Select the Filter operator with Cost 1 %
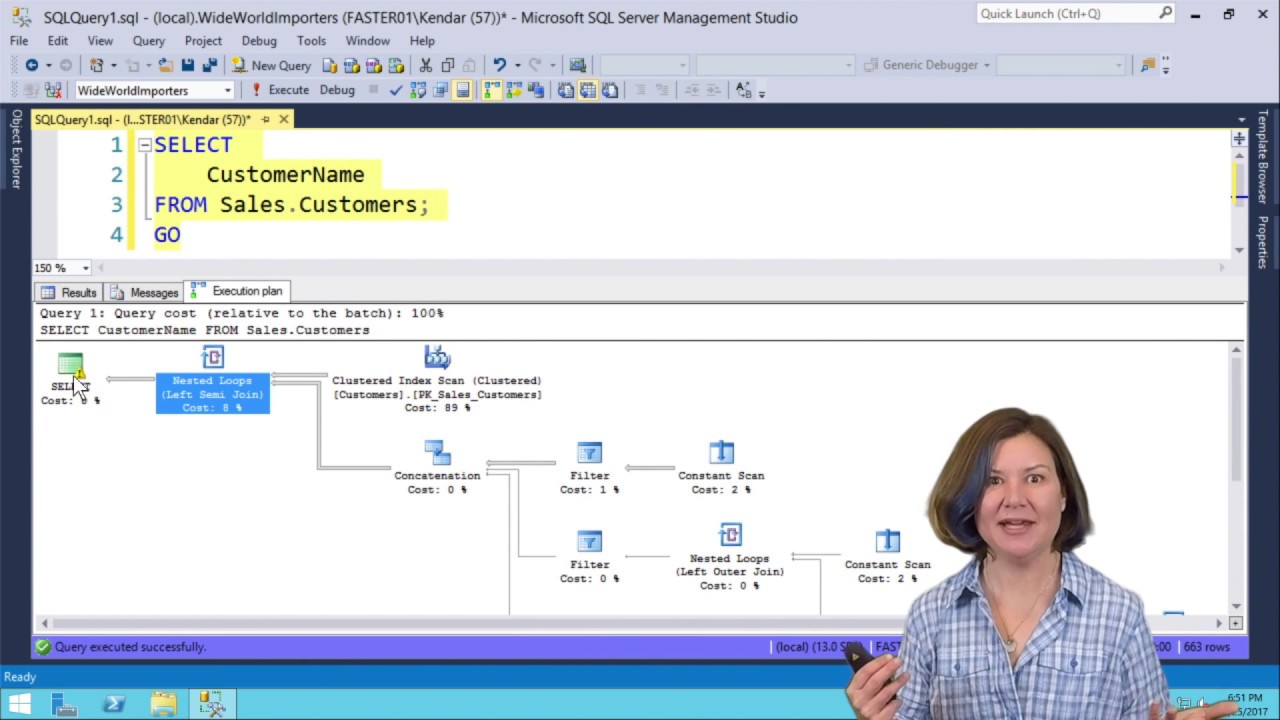 tap(589, 468)
